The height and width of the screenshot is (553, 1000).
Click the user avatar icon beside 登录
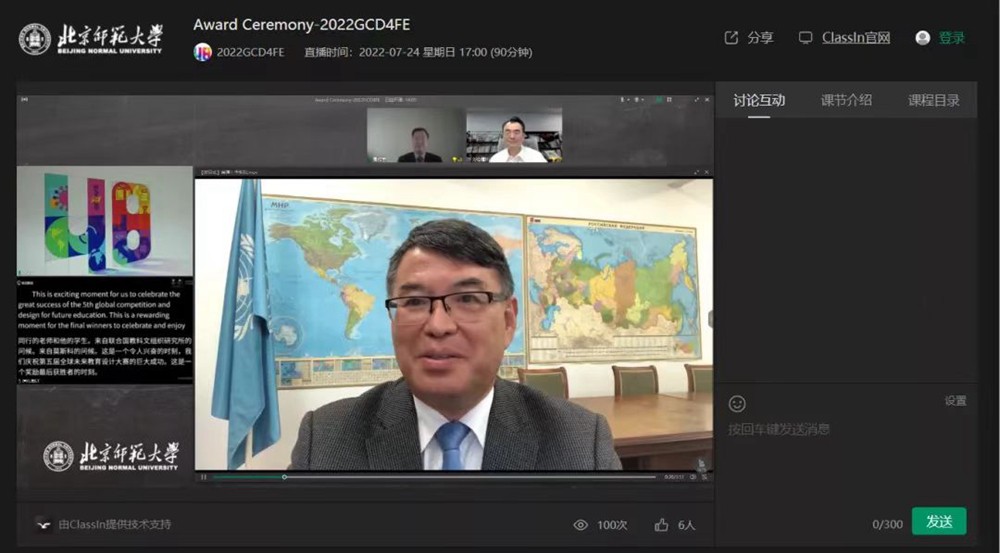(x=922, y=38)
